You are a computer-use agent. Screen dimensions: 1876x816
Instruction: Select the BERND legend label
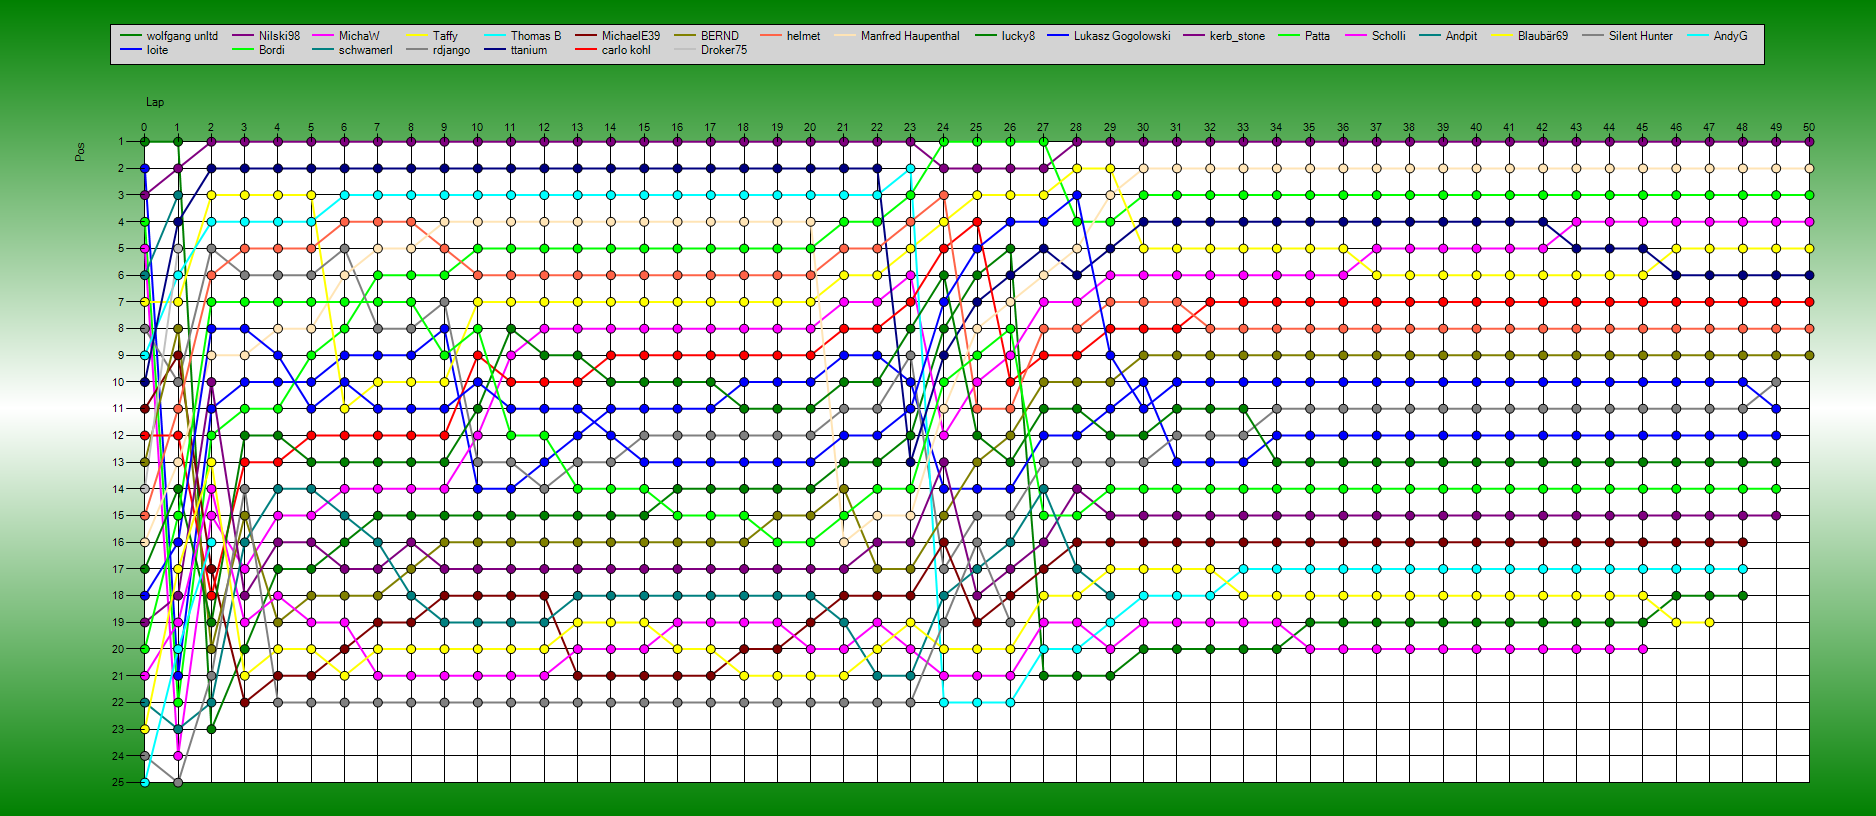720,36
